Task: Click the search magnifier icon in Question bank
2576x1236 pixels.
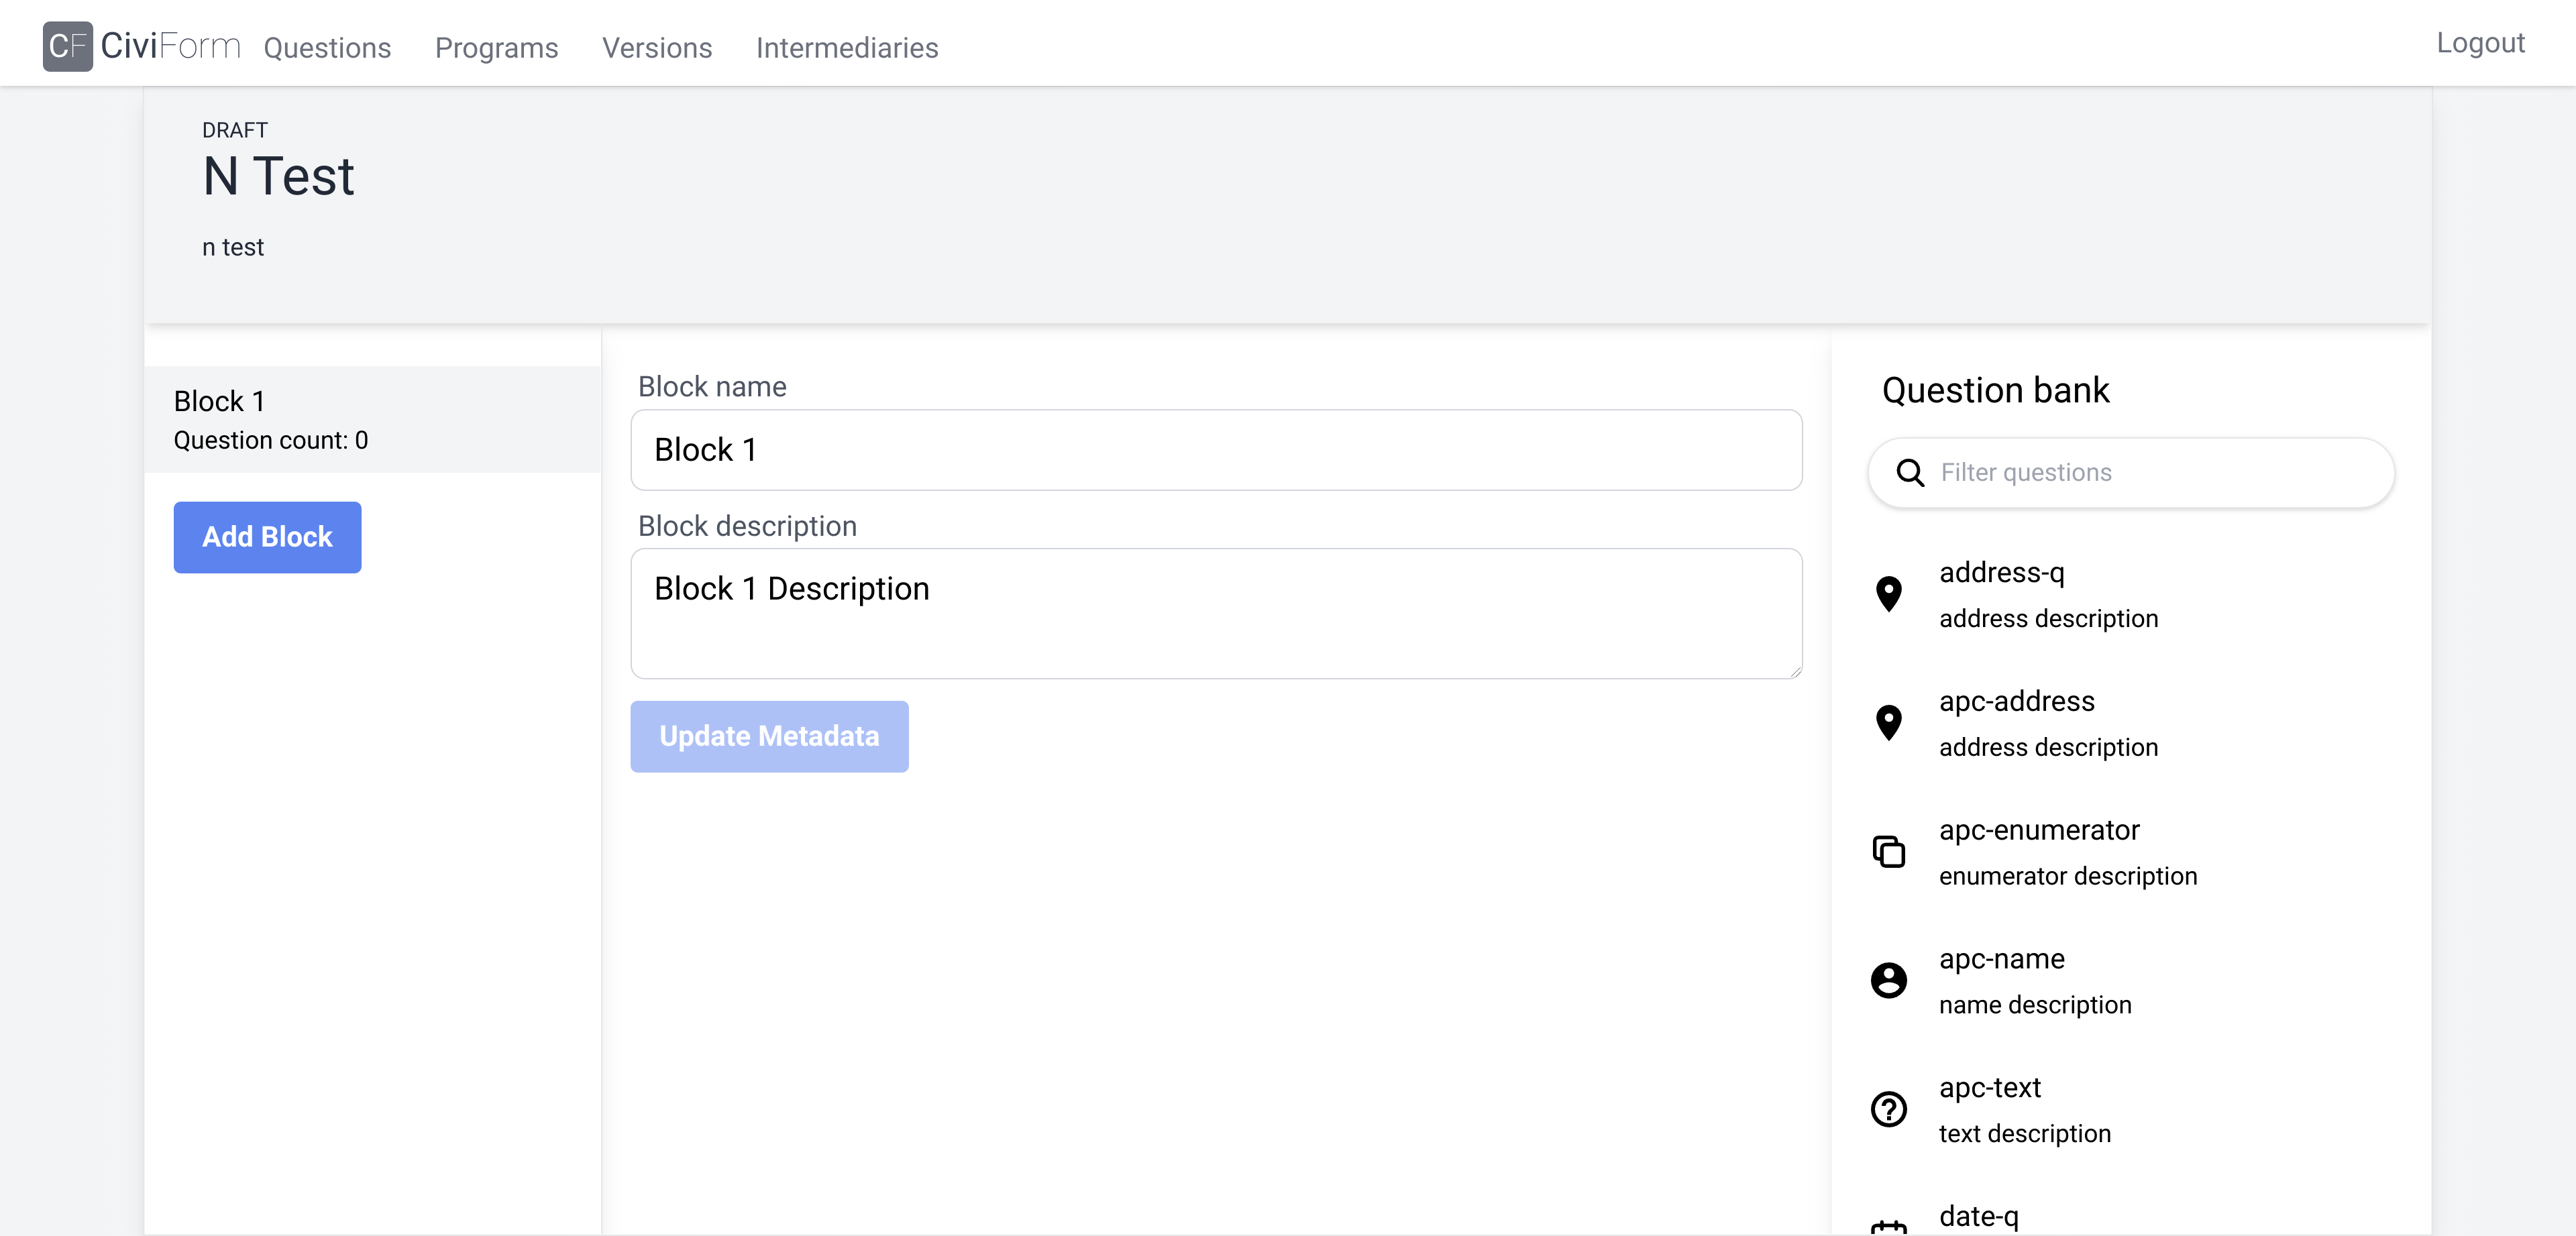Action: tap(1911, 472)
